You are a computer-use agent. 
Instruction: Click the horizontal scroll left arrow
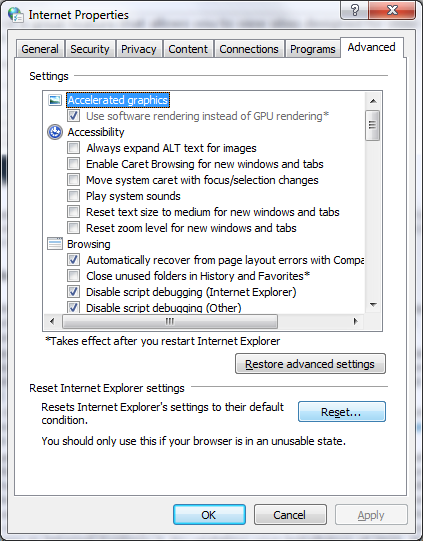tap(52, 322)
